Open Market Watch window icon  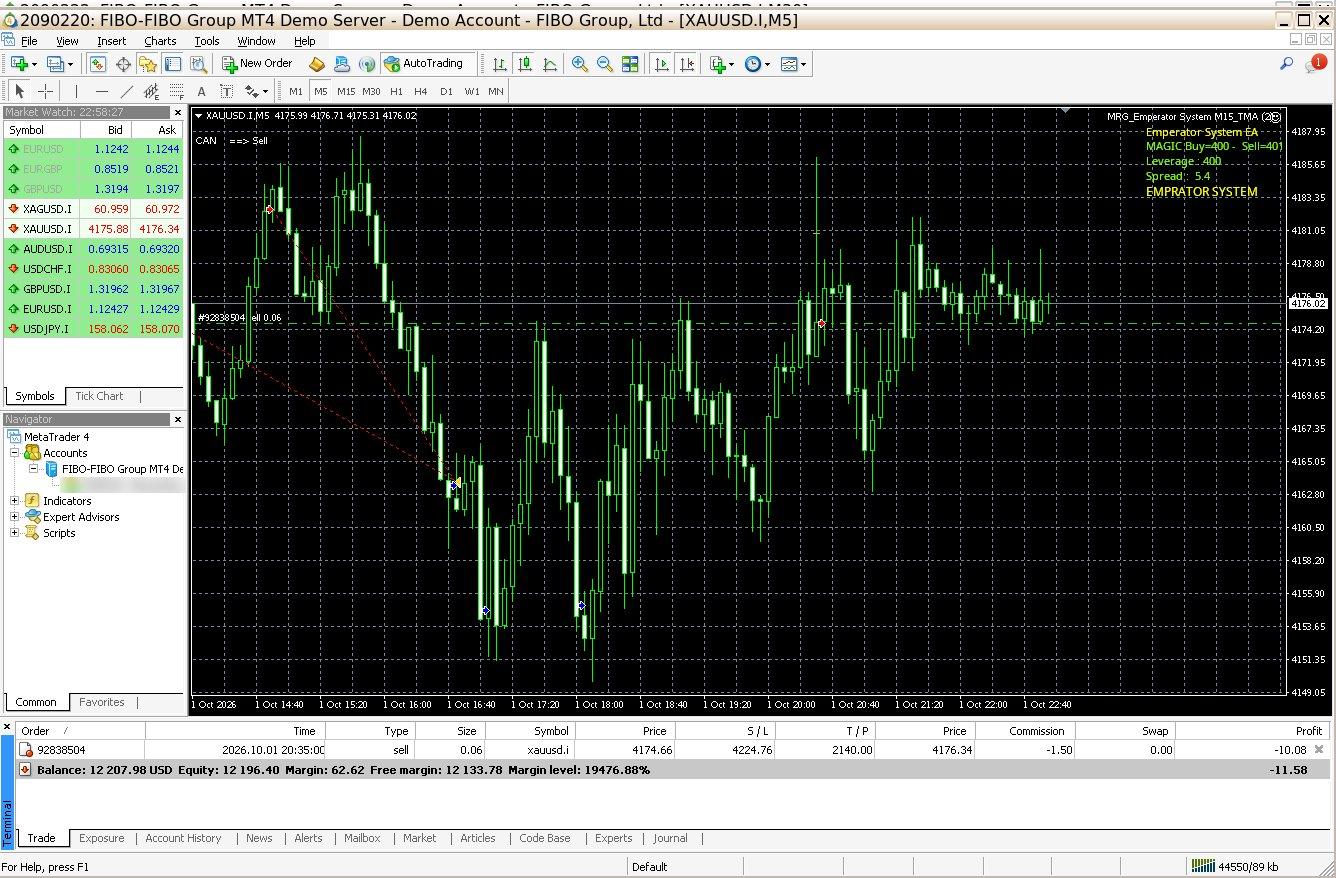(98, 64)
